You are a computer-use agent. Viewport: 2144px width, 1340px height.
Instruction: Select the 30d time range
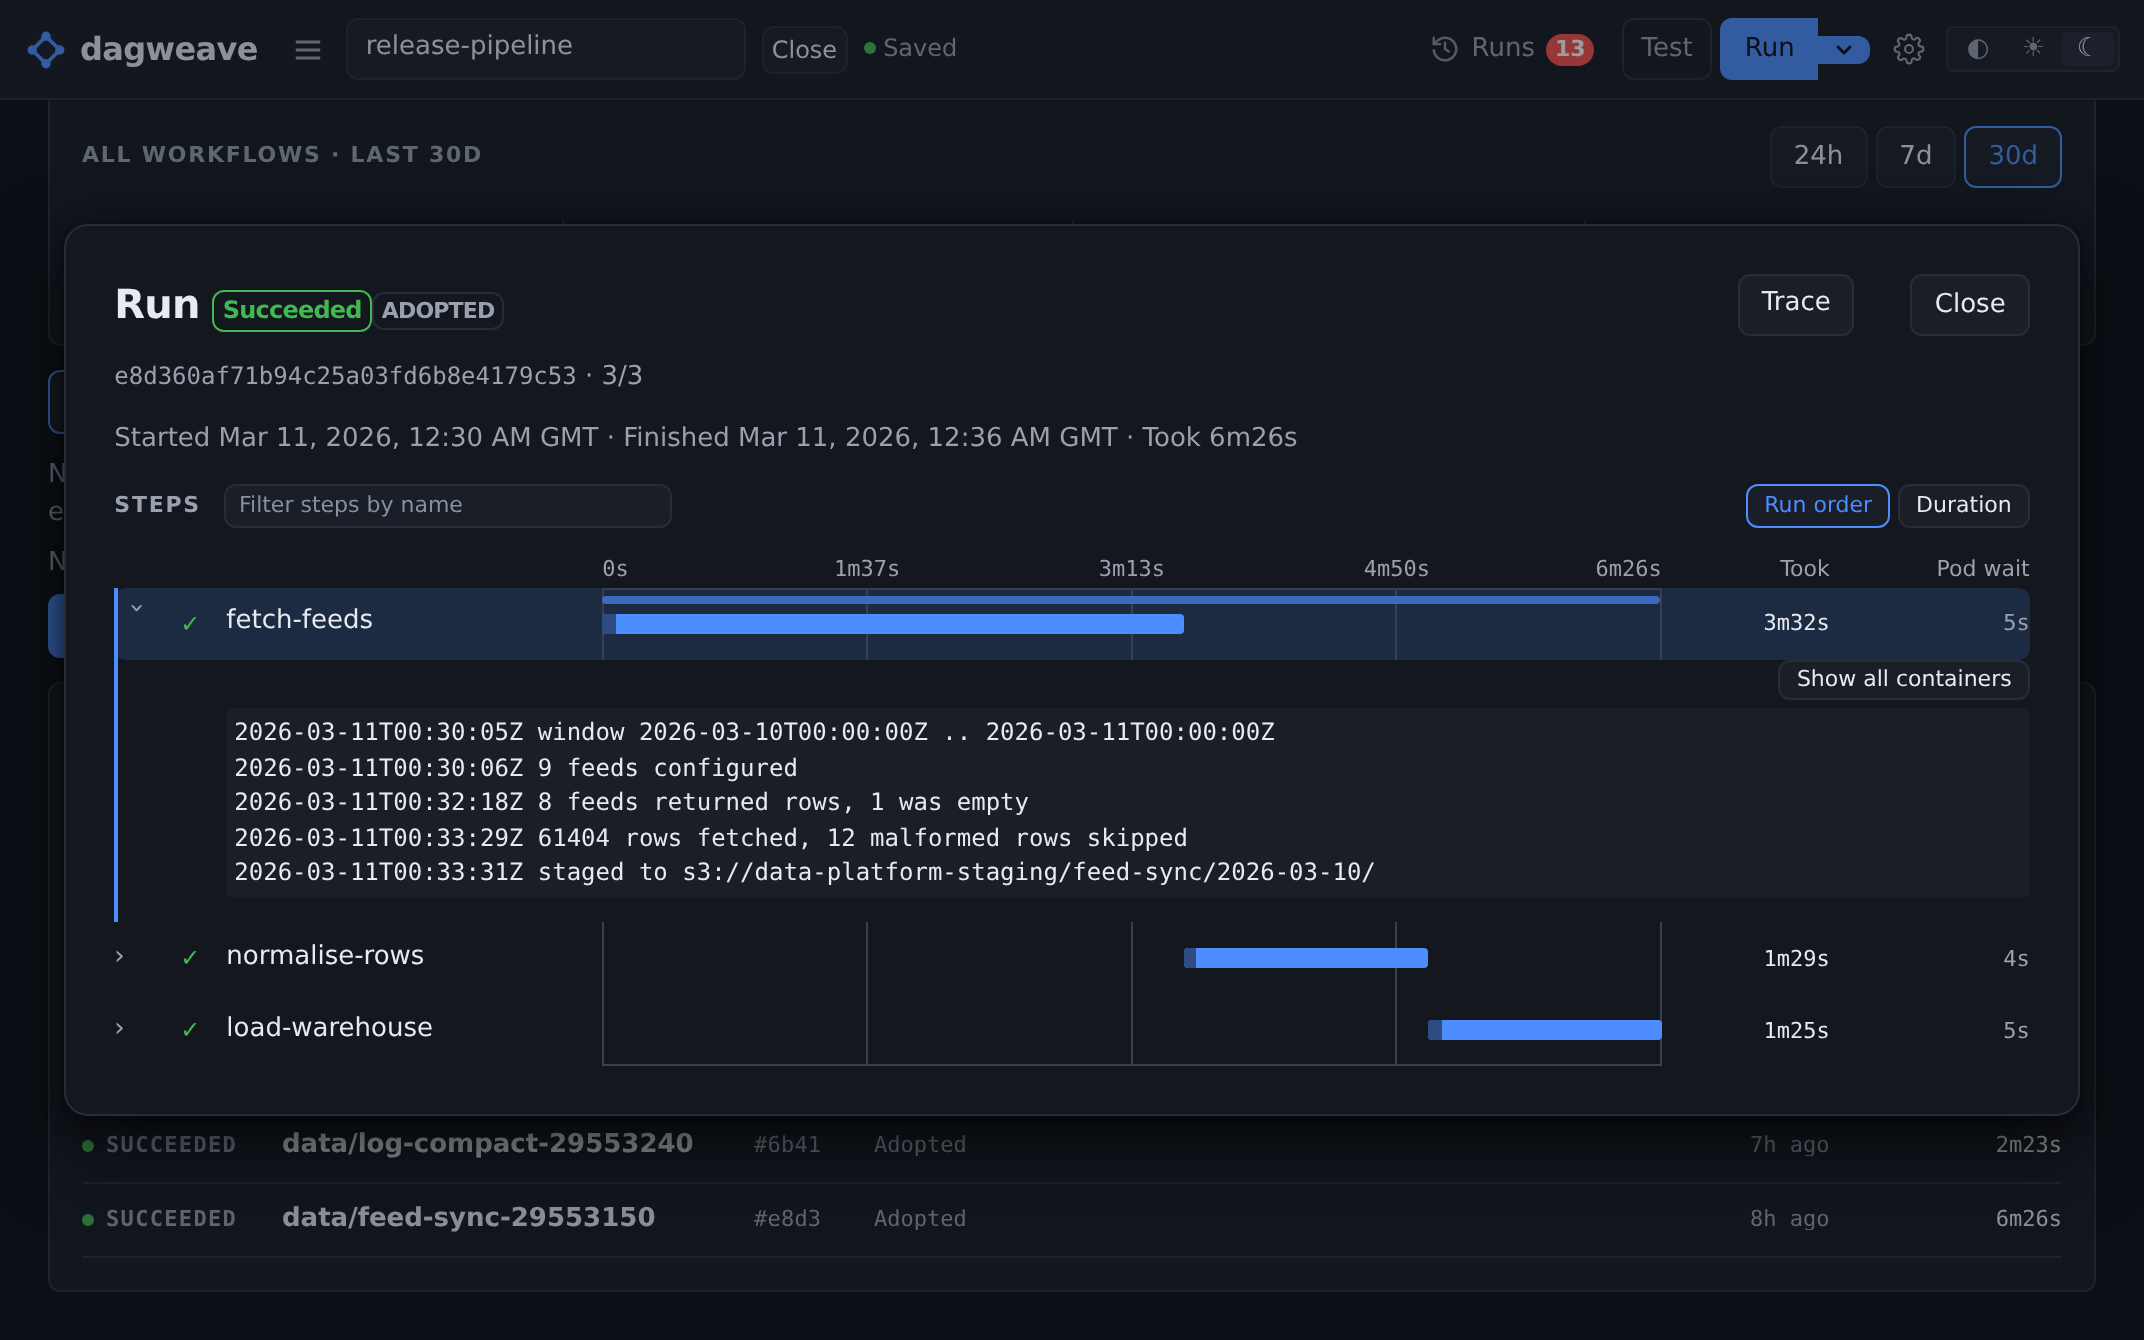[2012, 156]
